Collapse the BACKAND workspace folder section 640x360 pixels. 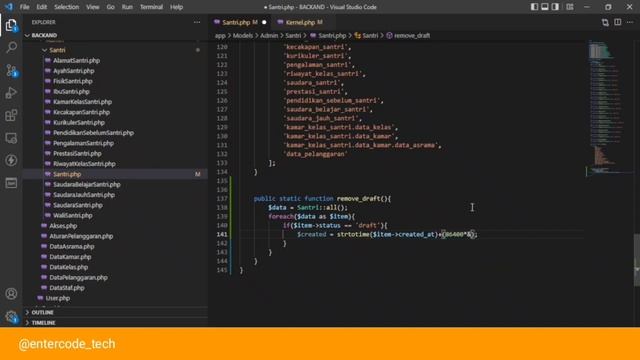coord(115,36)
